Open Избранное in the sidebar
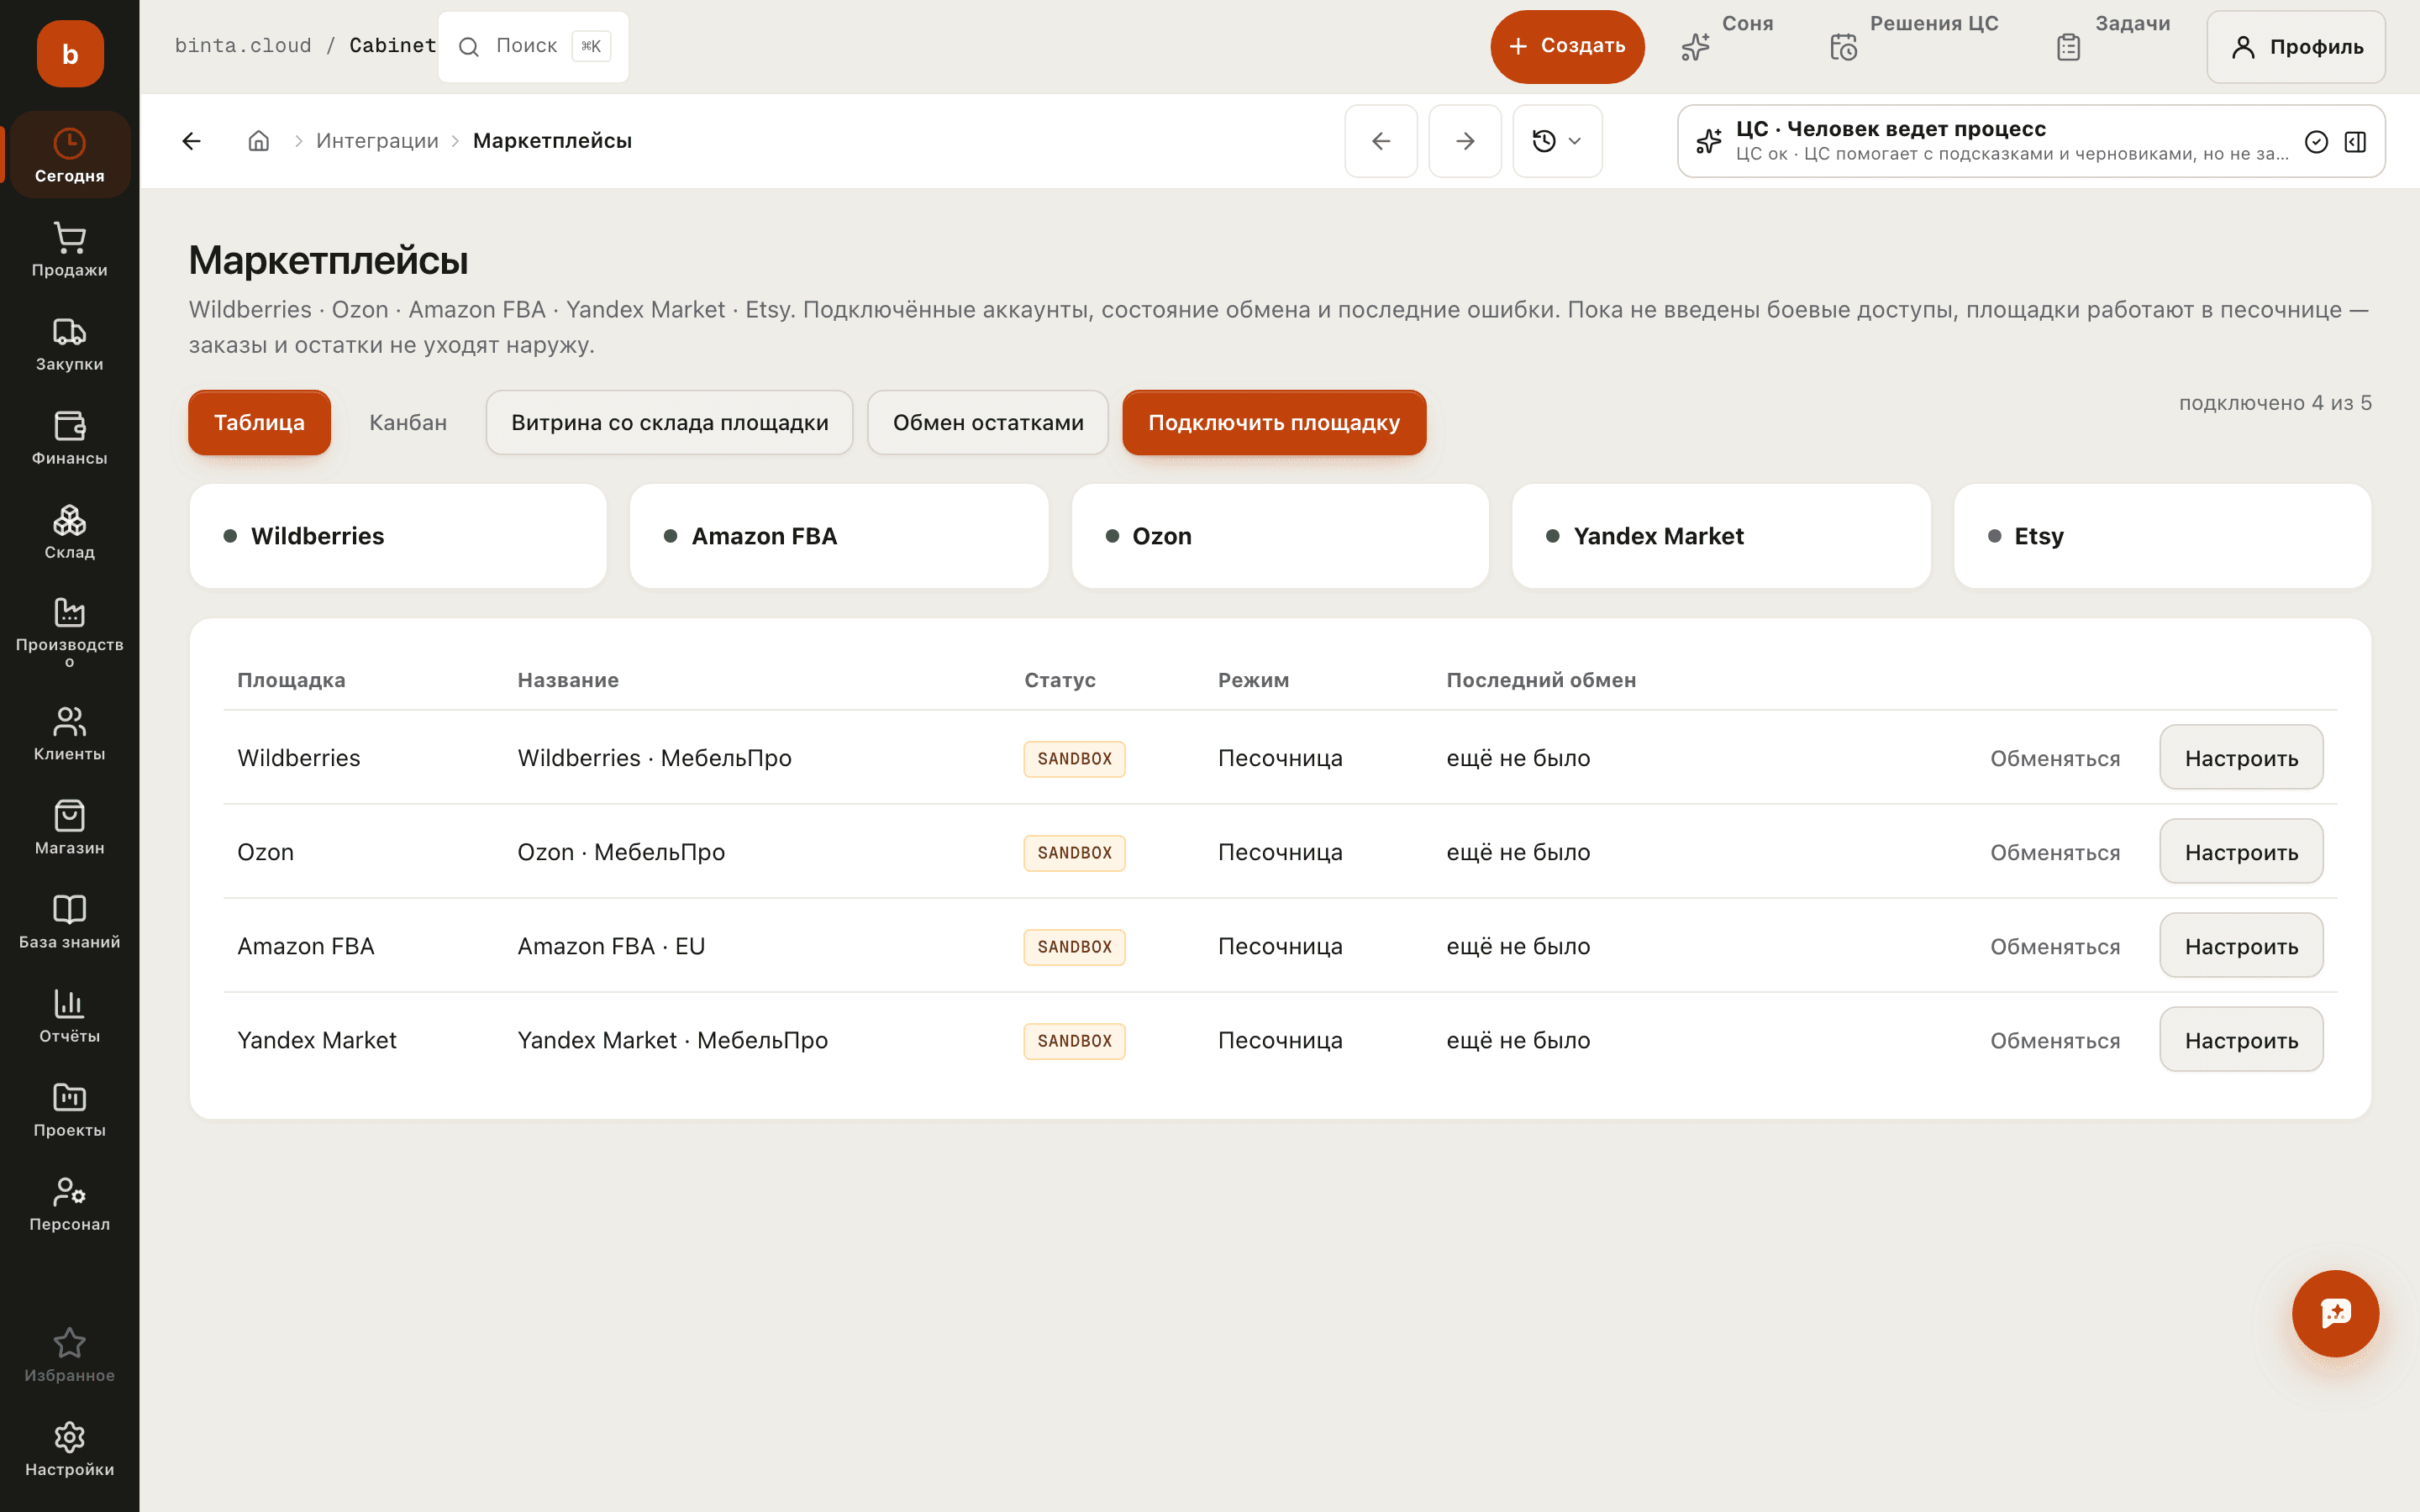2420x1512 pixels. coord(69,1355)
